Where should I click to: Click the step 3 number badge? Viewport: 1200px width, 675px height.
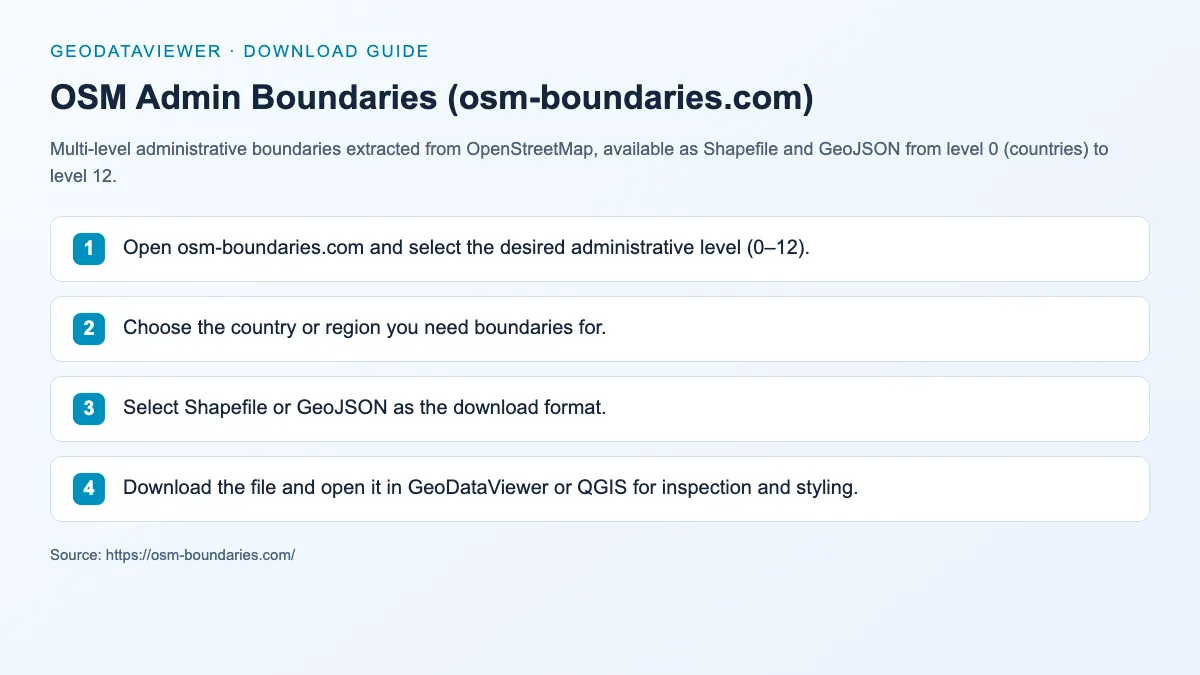89,409
